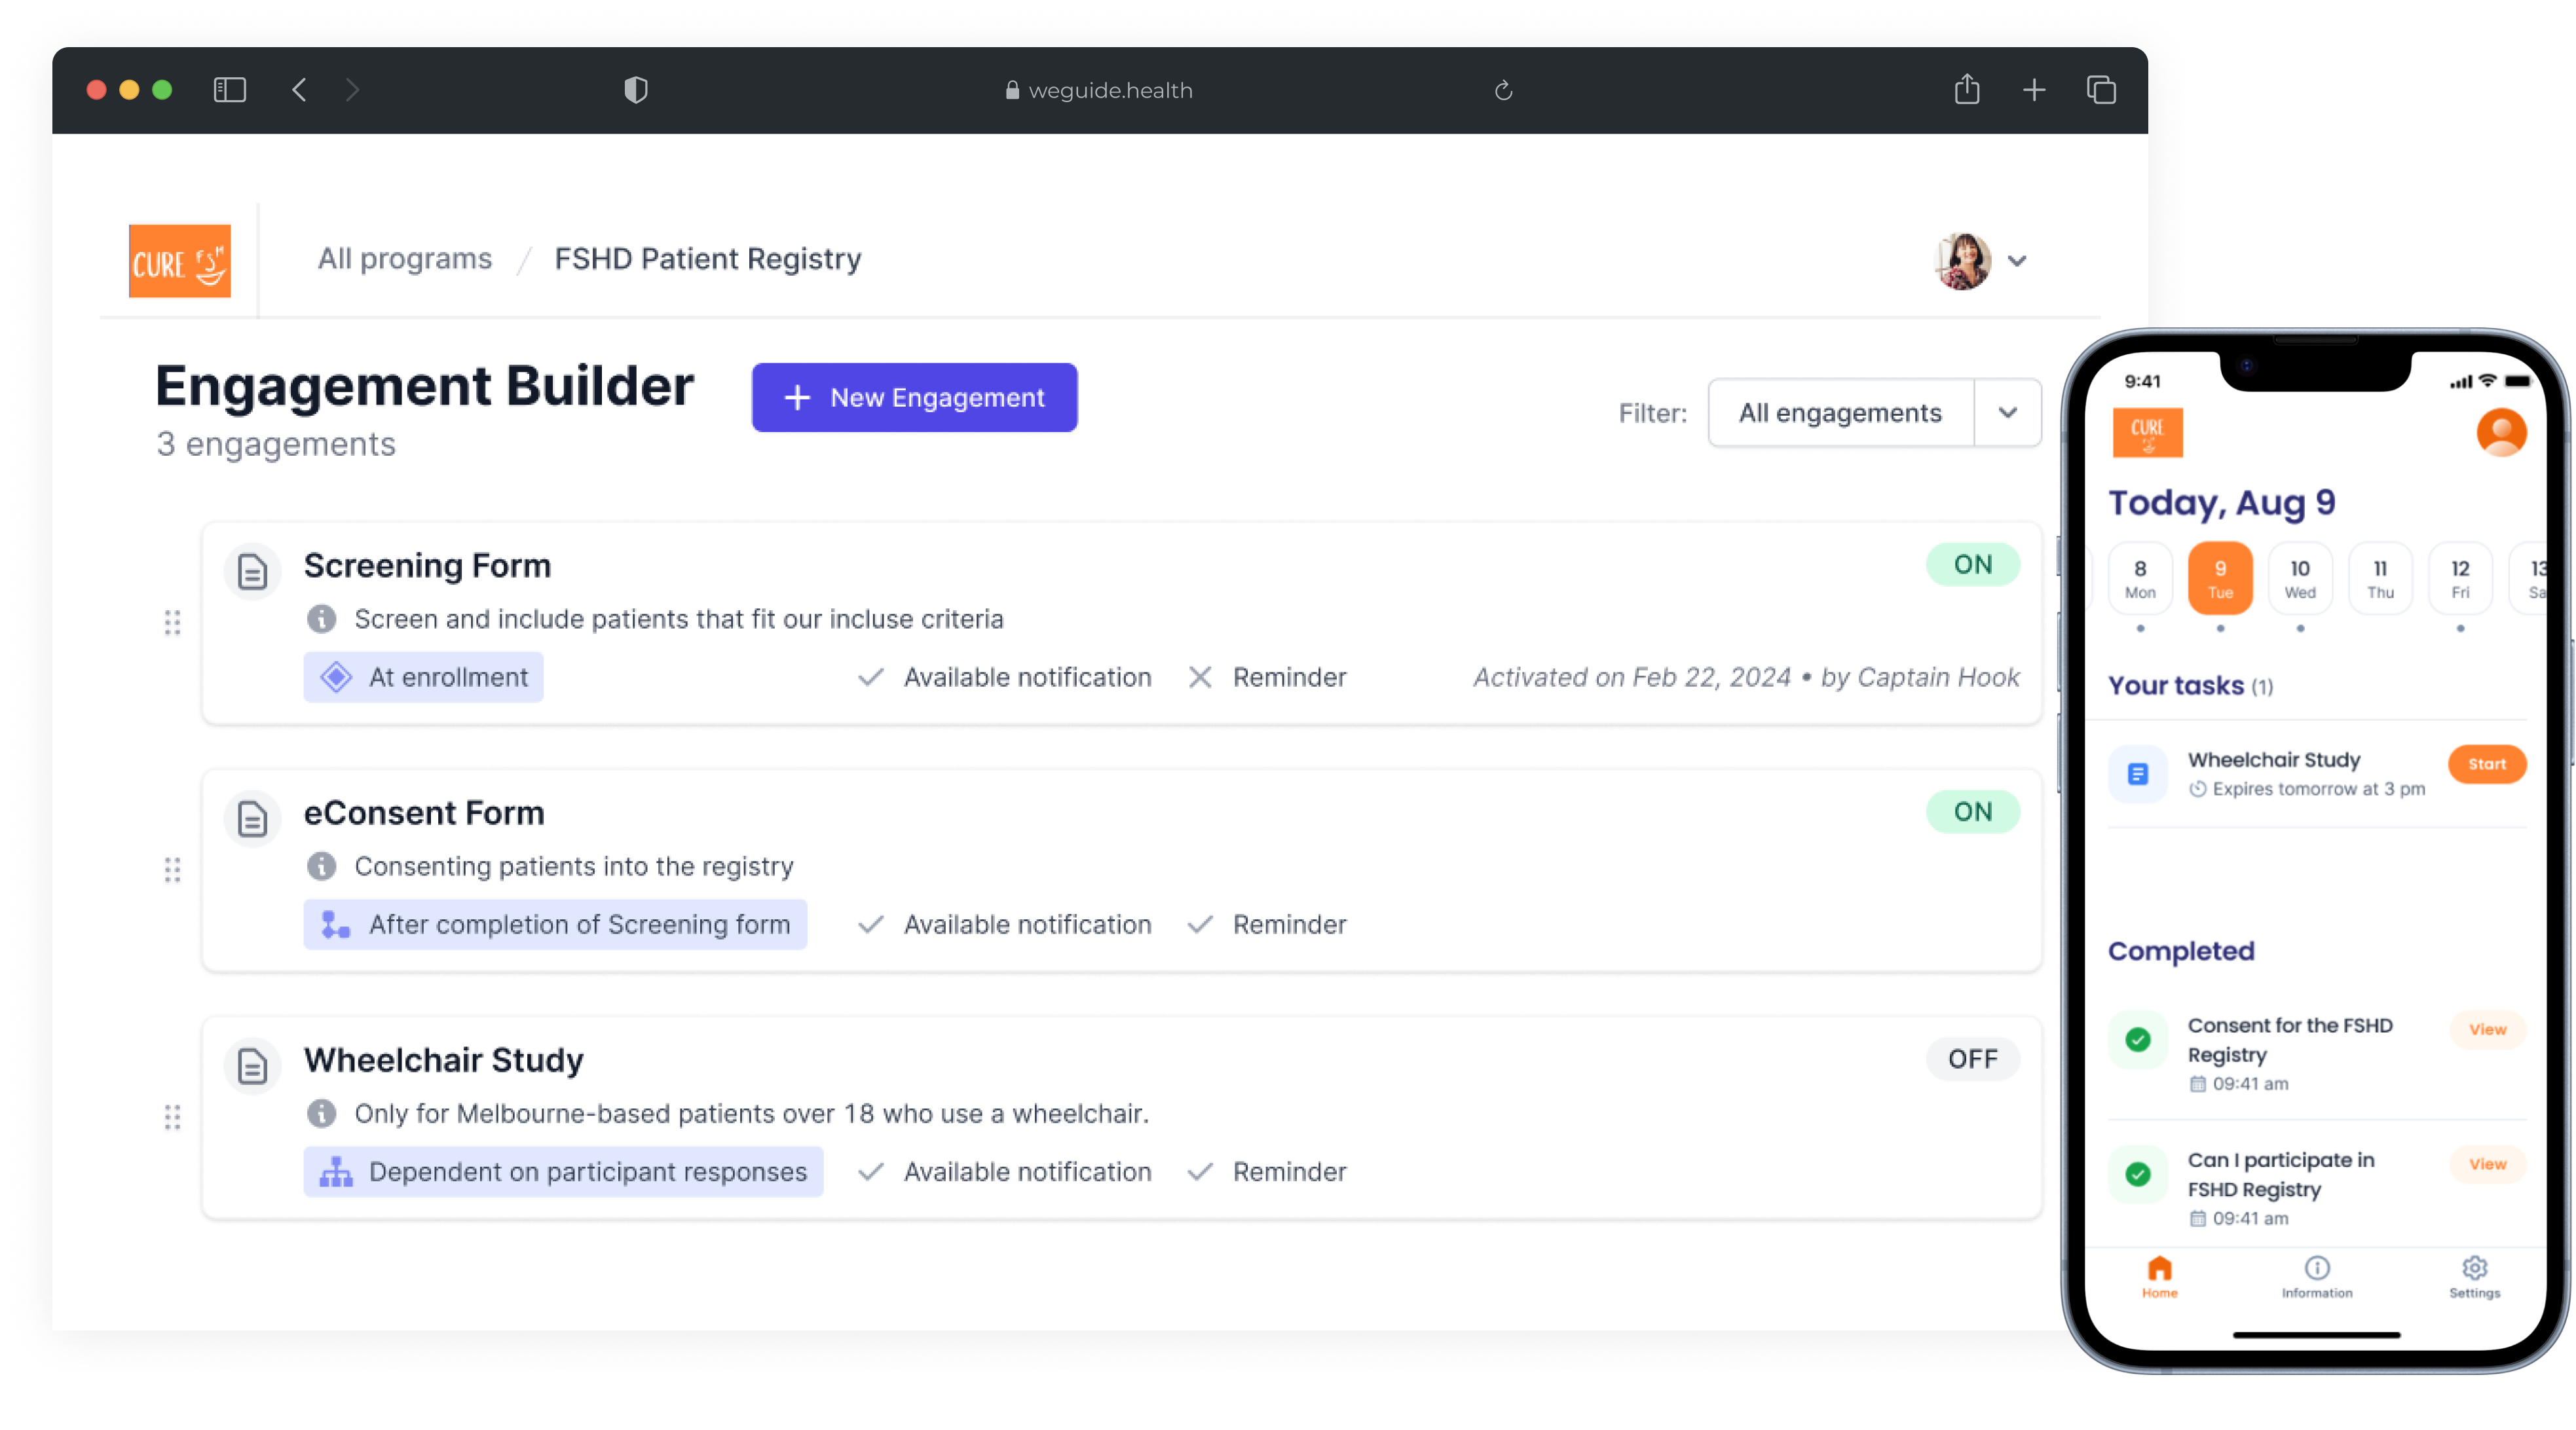This screenshot has height=1430, width=2576.
Task: Click the New Engagement button
Action: coord(914,398)
